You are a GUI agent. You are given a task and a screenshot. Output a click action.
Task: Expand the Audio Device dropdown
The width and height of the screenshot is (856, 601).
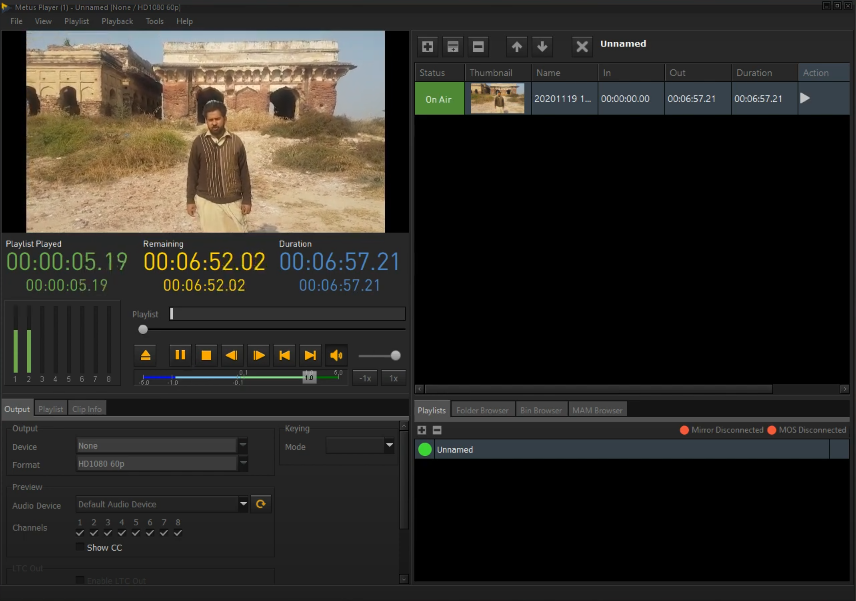tap(243, 504)
